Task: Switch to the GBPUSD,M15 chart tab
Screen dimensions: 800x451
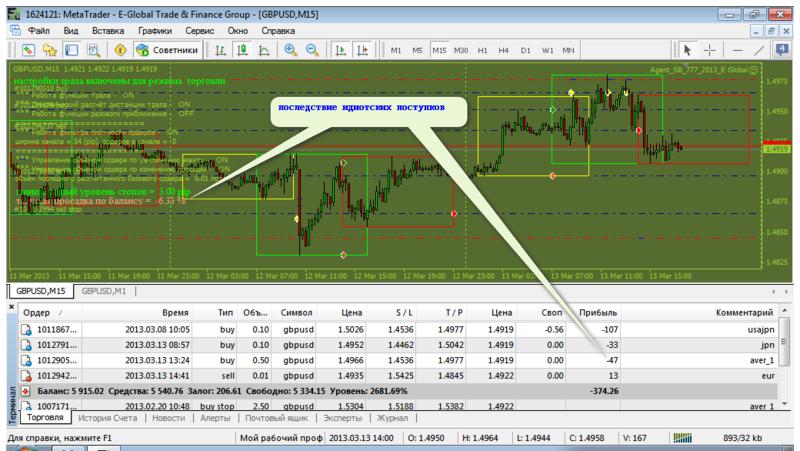Action: point(41,291)
